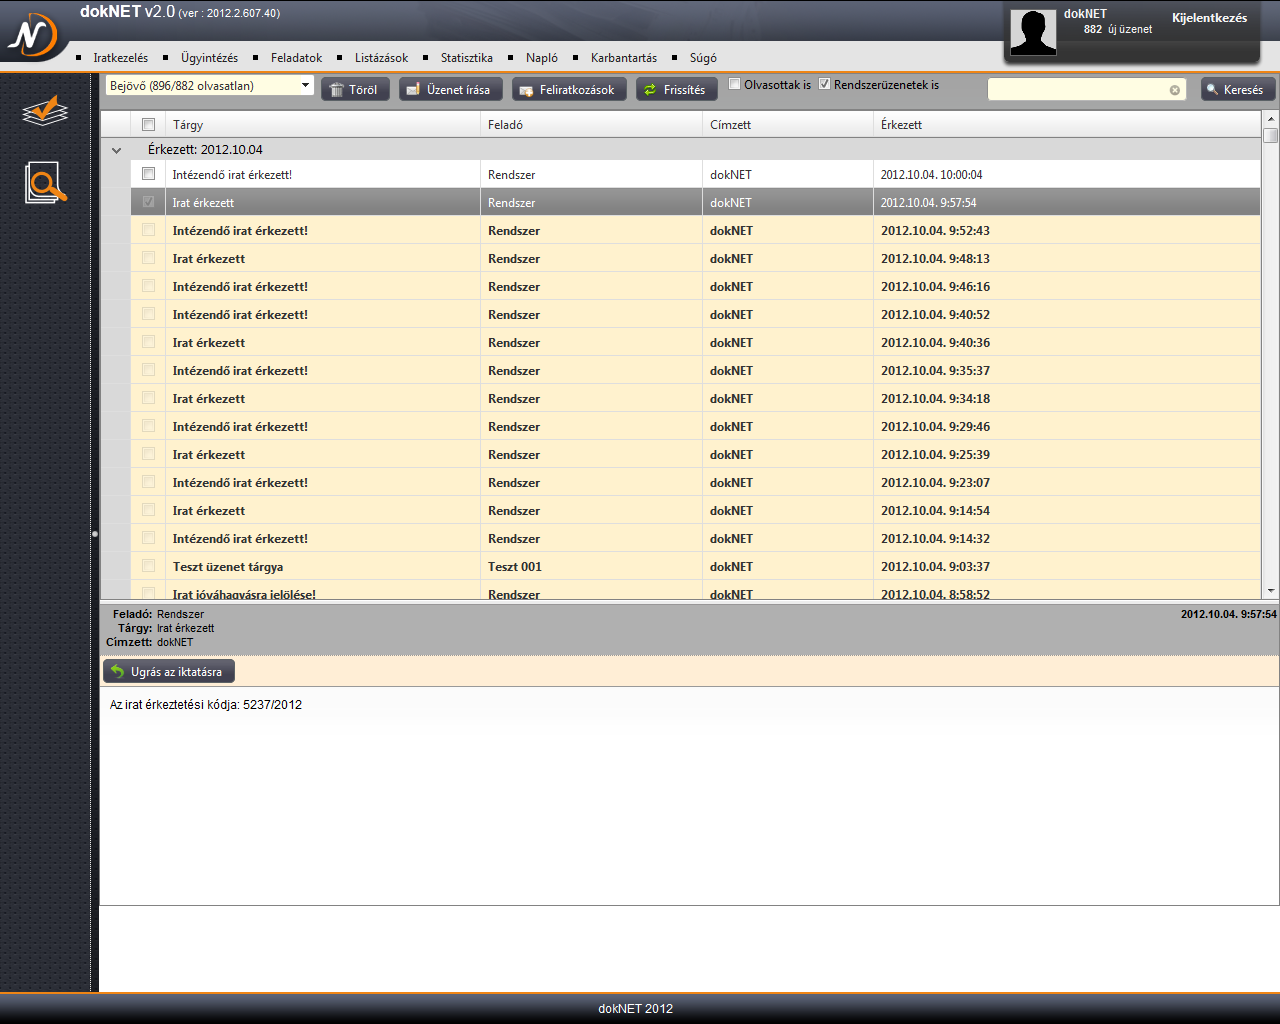Click the Keresés button
1280x1024 pixels.
pyautogui.click(x=1238, y=90)
